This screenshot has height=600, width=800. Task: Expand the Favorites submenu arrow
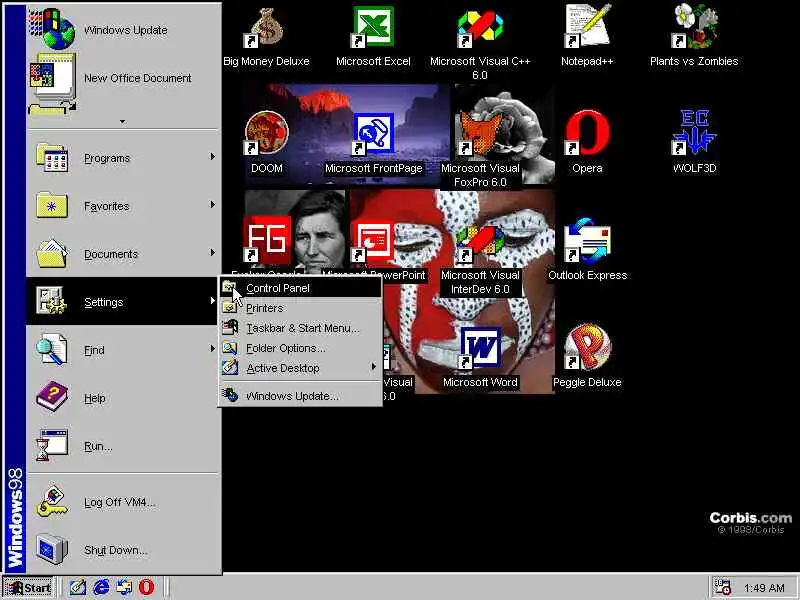tap(212, 205)
